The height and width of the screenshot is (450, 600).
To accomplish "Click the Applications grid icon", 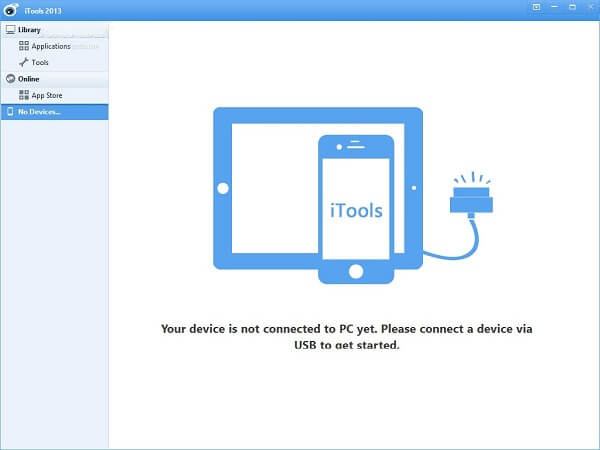I will coord(24,46).
